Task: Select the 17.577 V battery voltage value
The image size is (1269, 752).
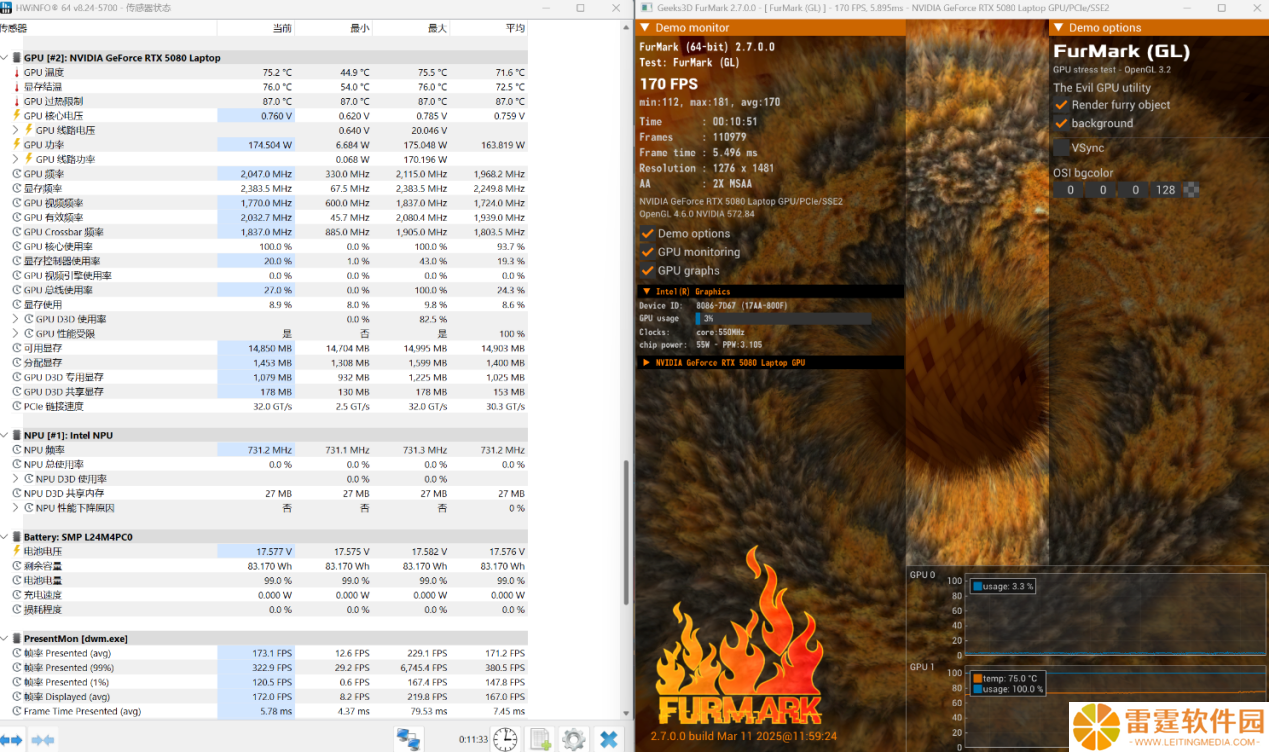Action: [275, 551]
